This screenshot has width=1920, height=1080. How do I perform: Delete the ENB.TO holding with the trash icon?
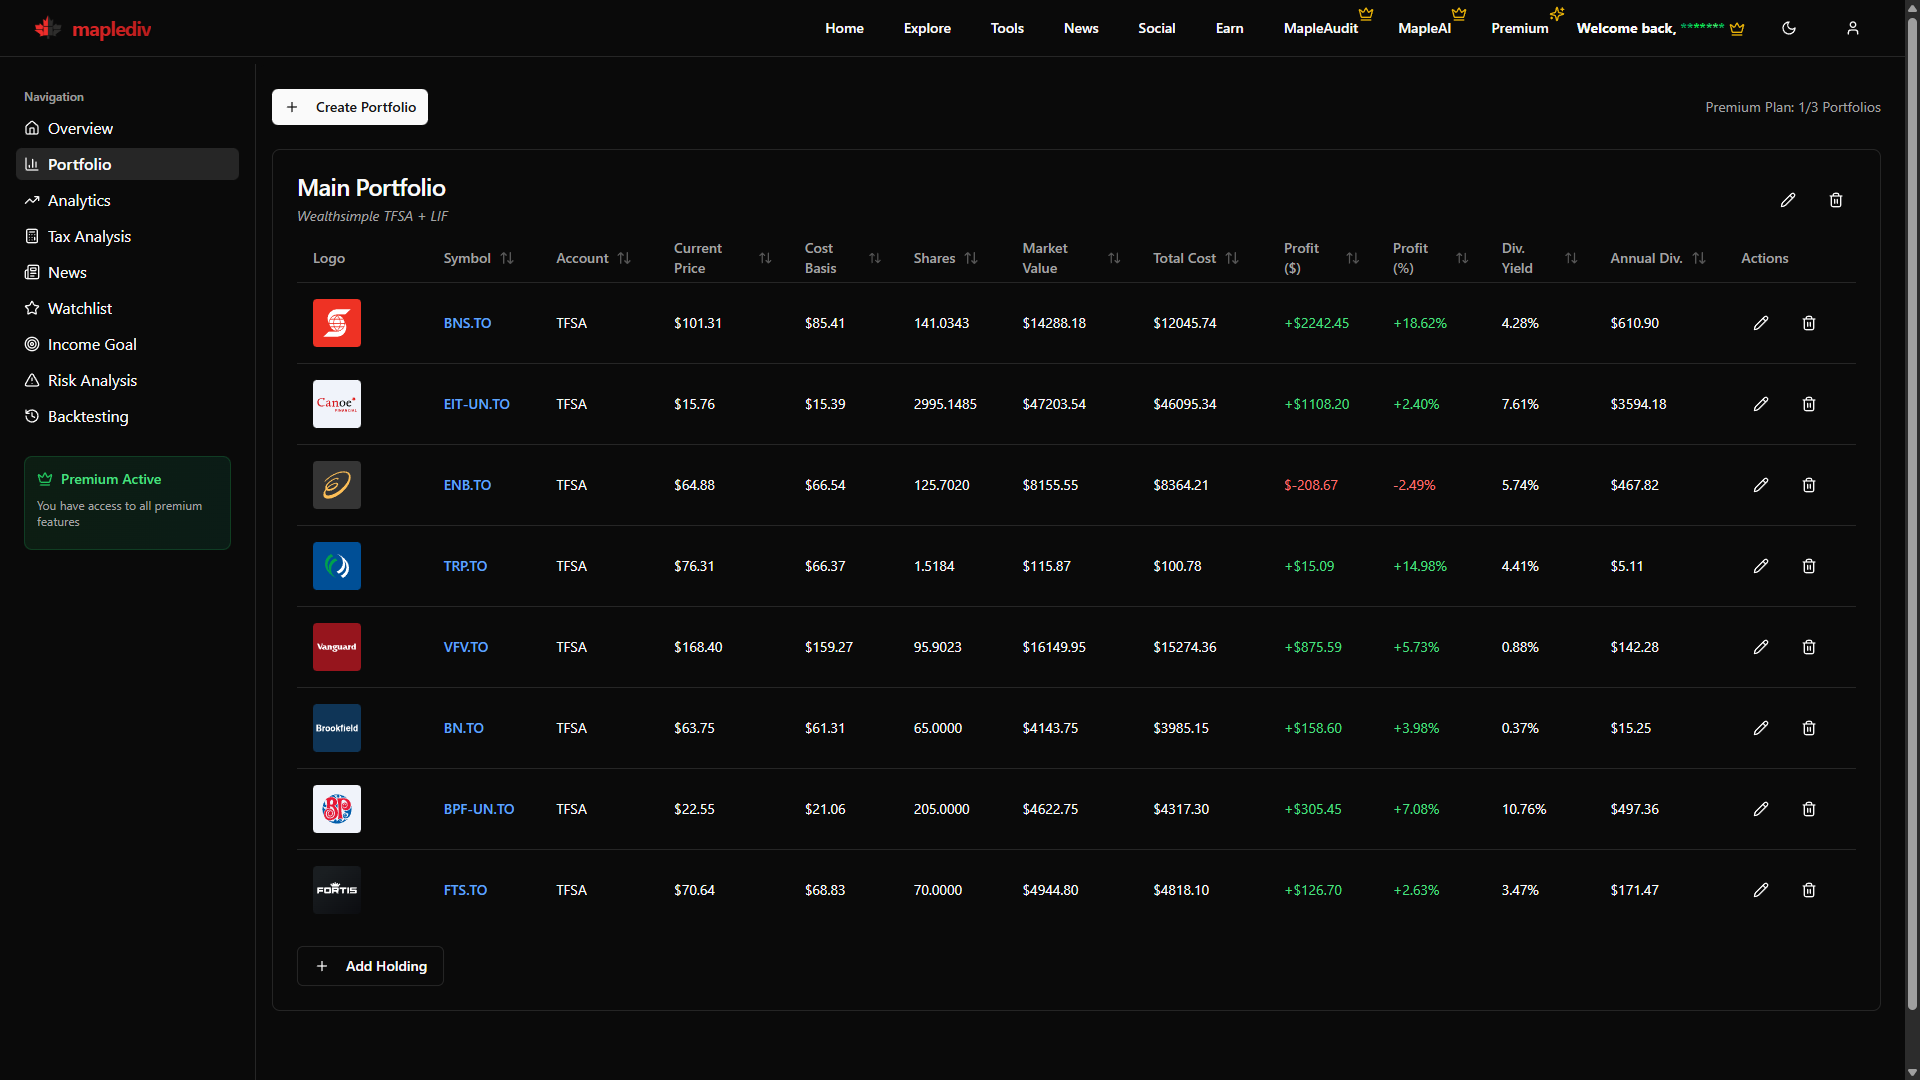click(x=1808, y=485)
